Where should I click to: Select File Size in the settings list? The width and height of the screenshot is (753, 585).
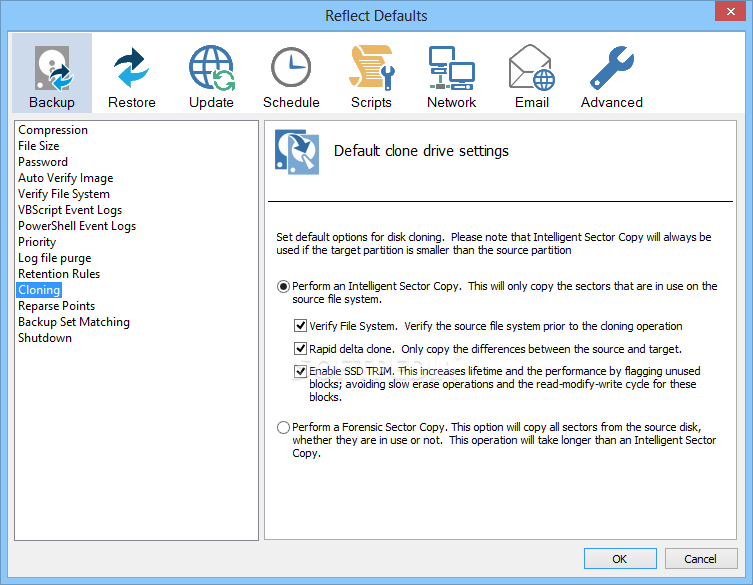pyautogui.click(x=38, y=146)
